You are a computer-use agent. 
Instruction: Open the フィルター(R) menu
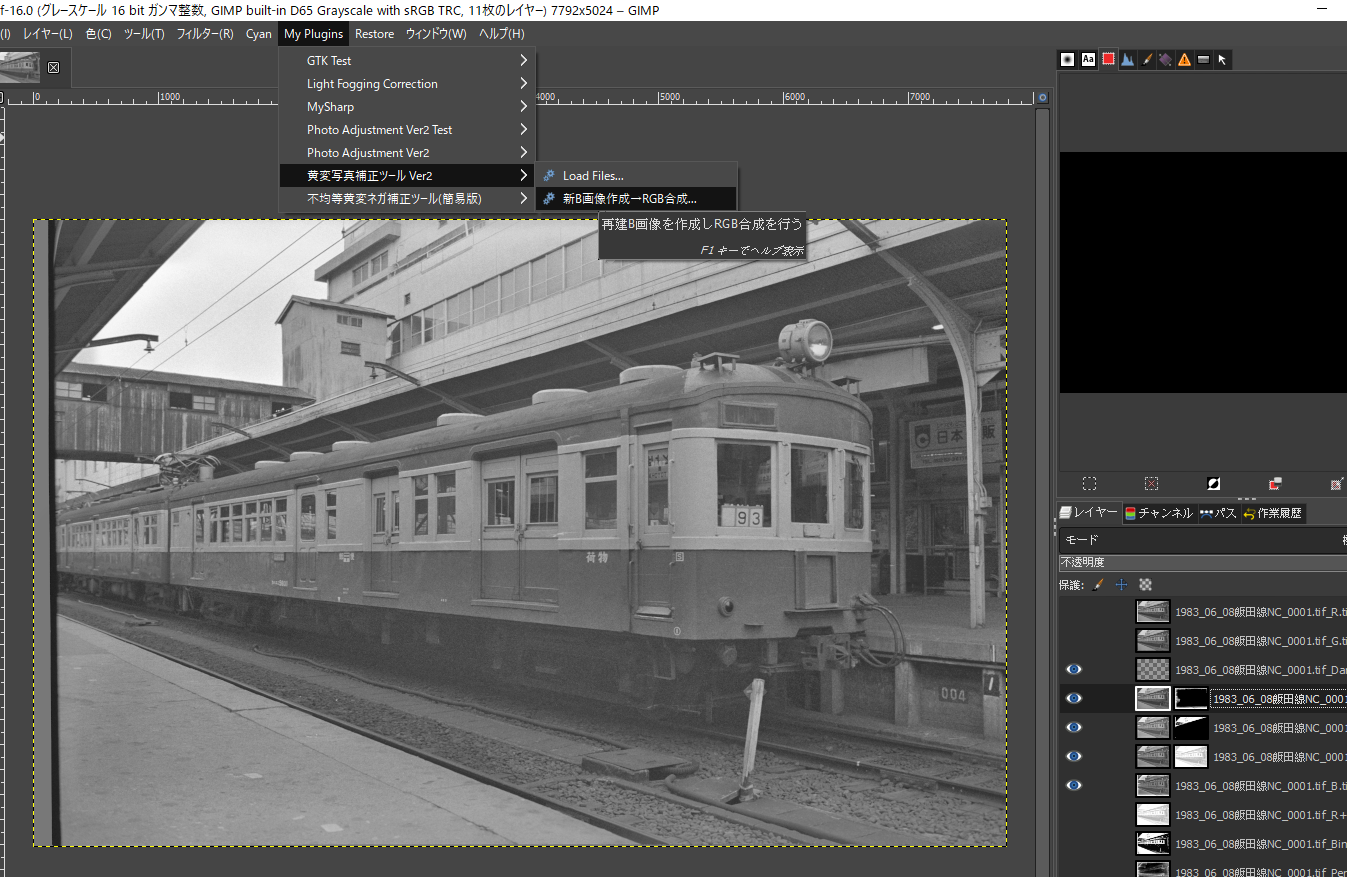205,34
